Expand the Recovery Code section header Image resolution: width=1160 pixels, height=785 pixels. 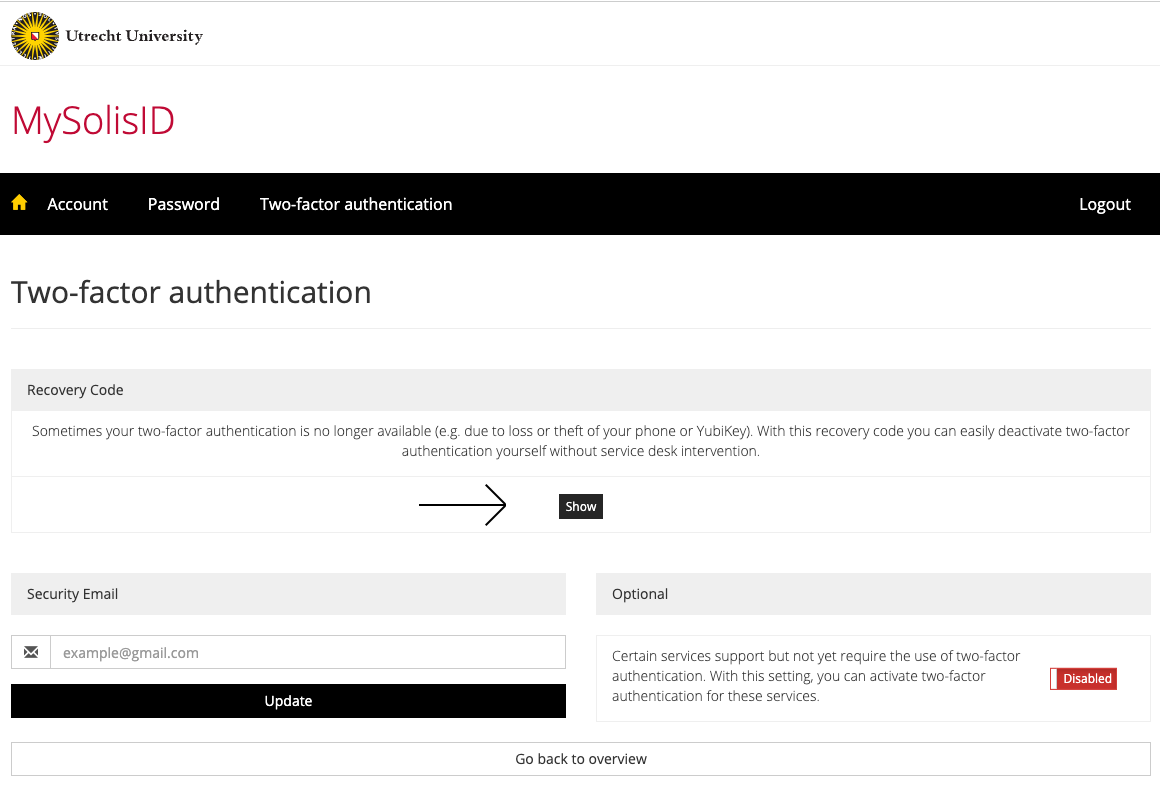[75, 389]
